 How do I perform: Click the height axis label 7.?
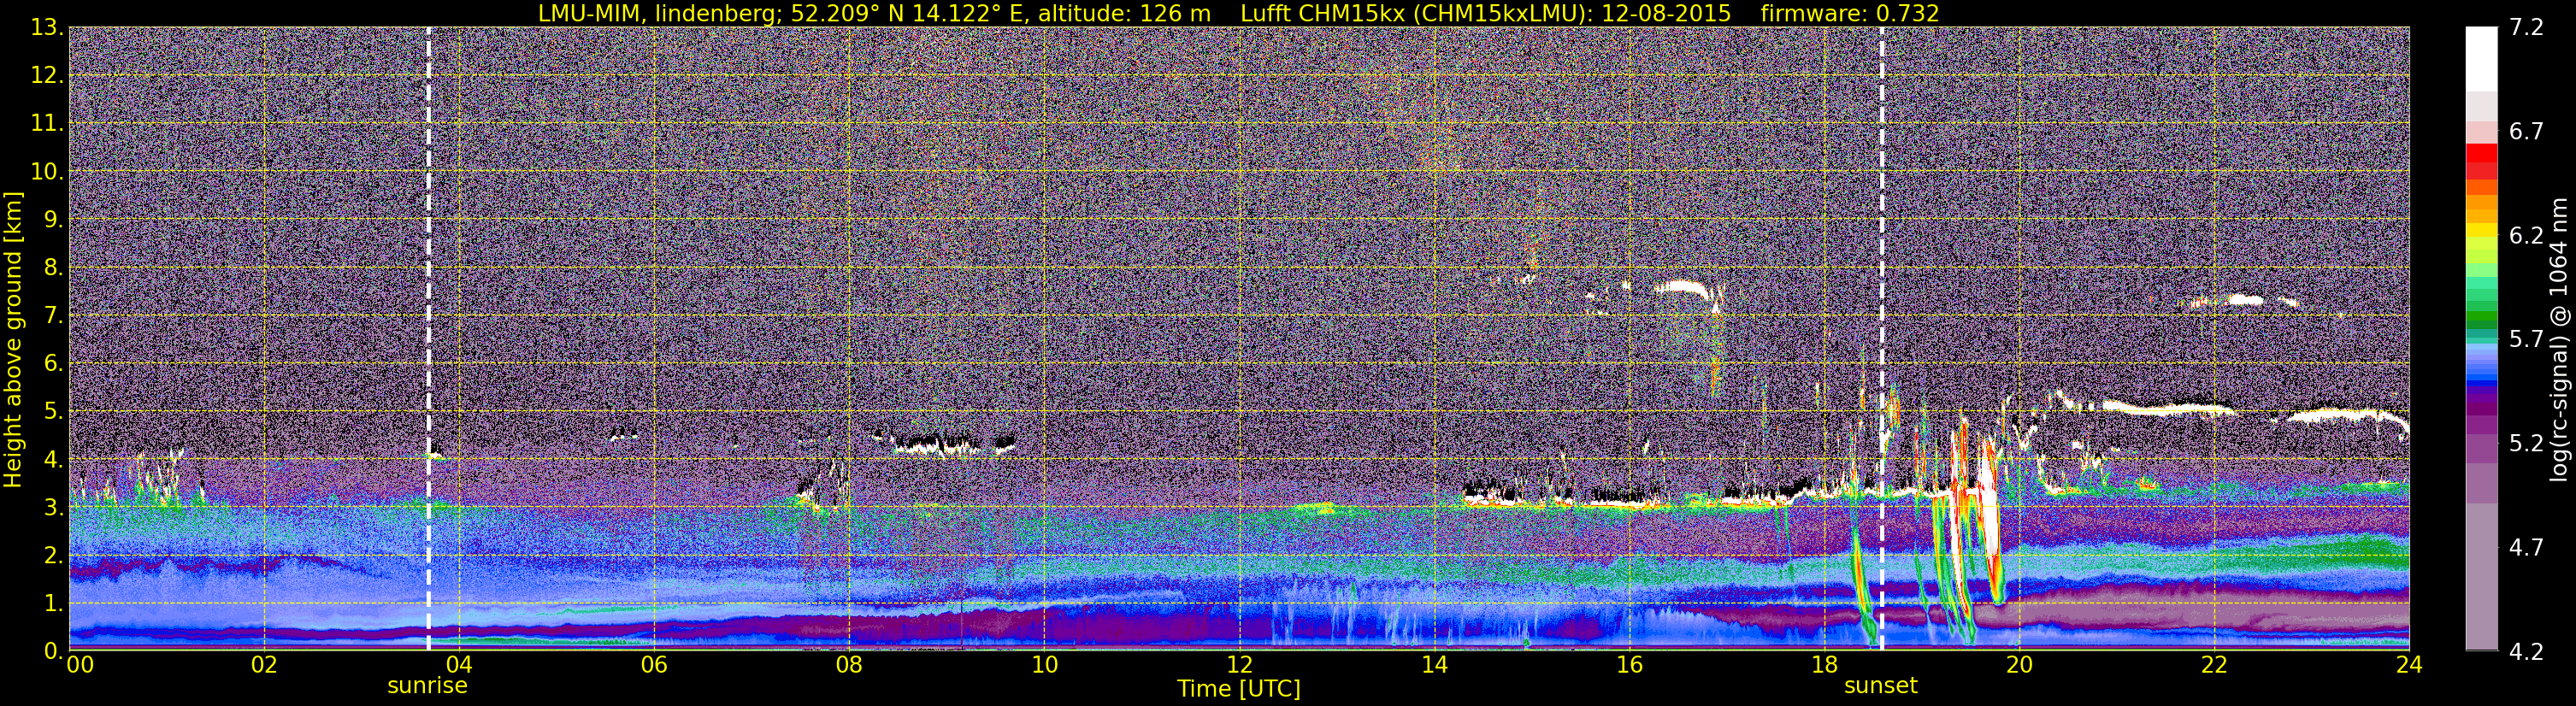tap(52, 315)
